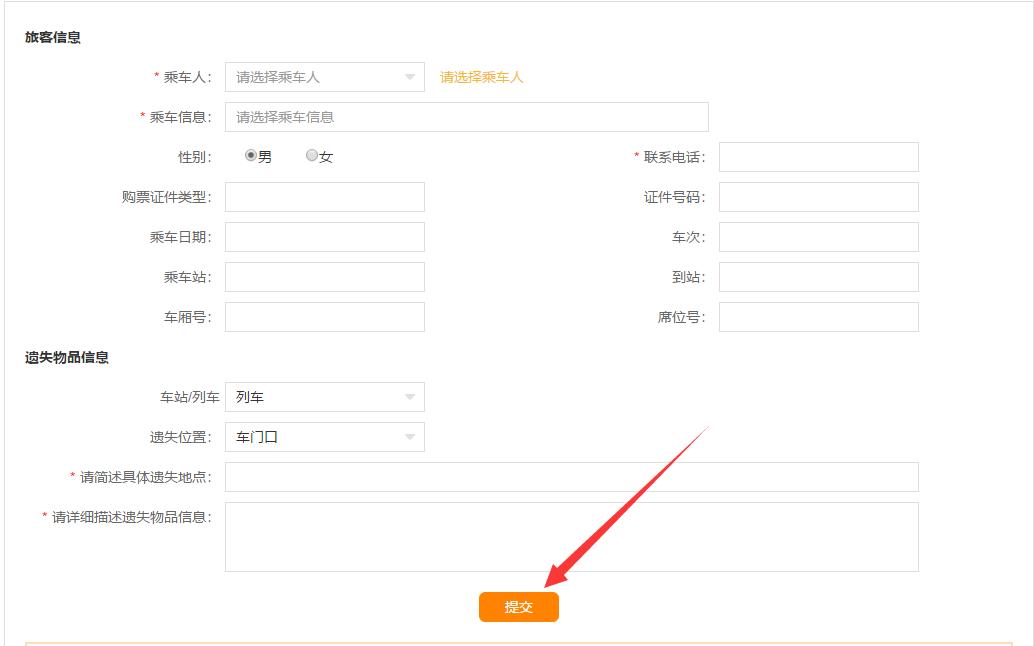Click the 联系电话 phone number field
The image size is (1034, 646).
818,156
